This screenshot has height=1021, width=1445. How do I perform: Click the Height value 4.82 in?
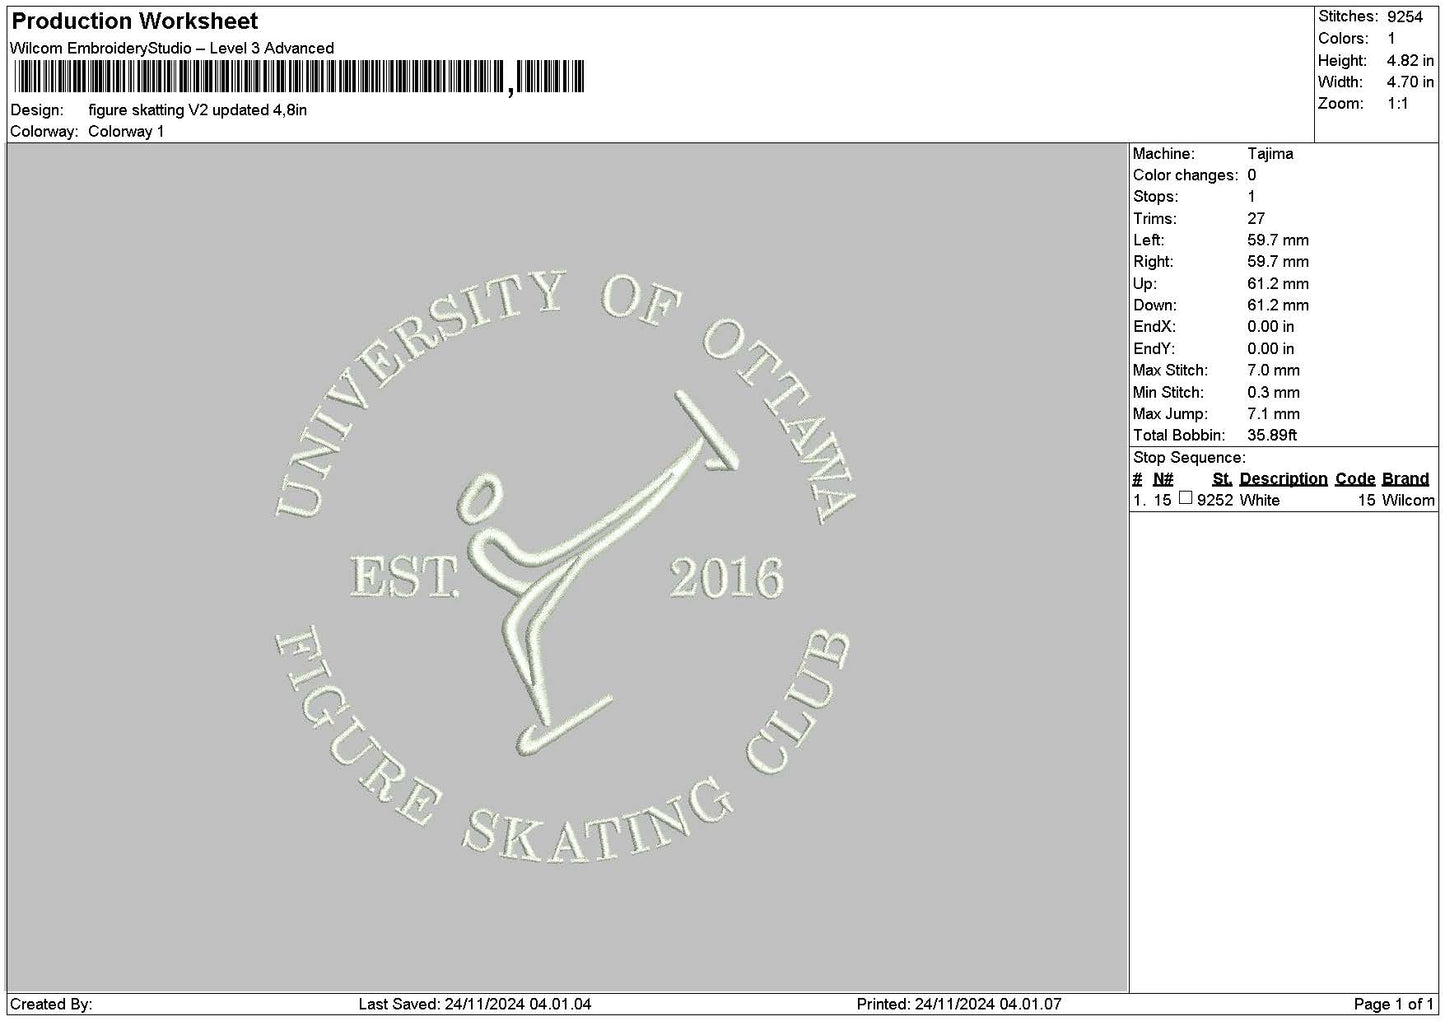(x=1410, y=61)
